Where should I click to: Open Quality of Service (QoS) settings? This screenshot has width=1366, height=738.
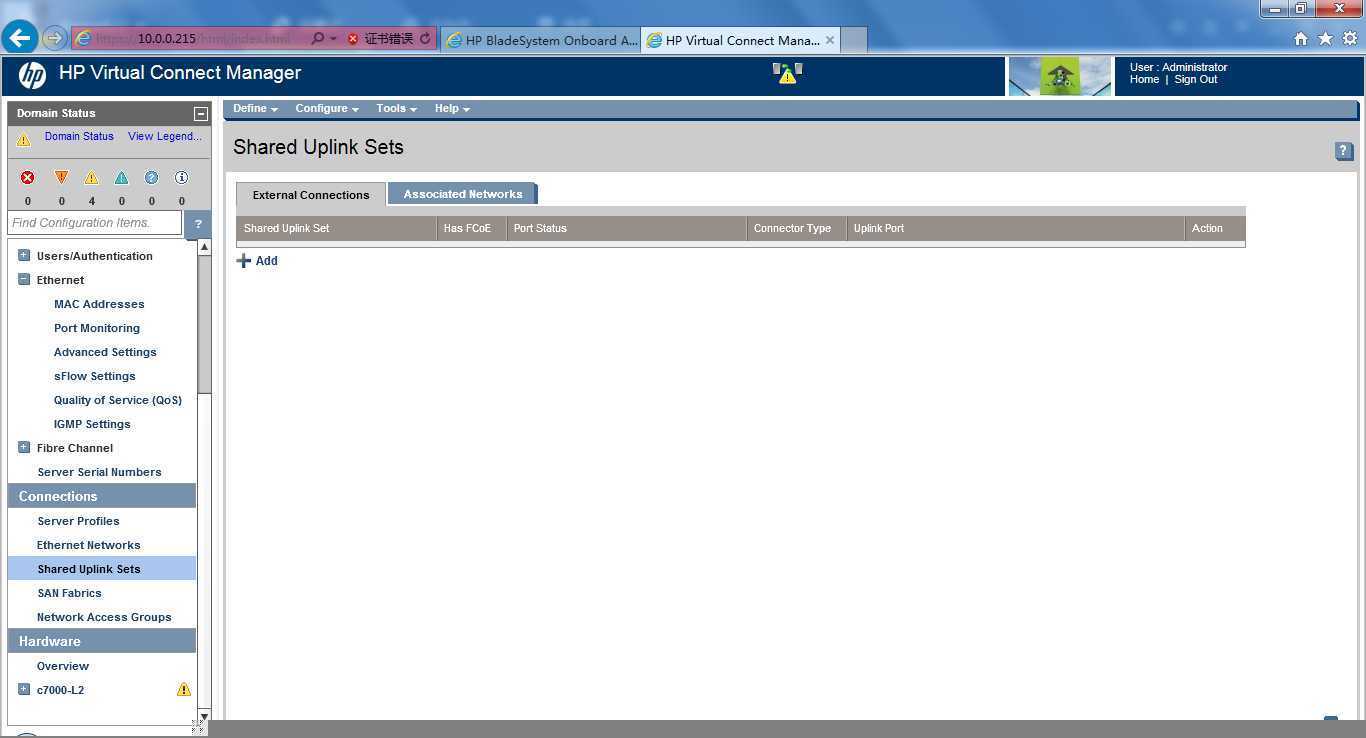tap(118, 400)
